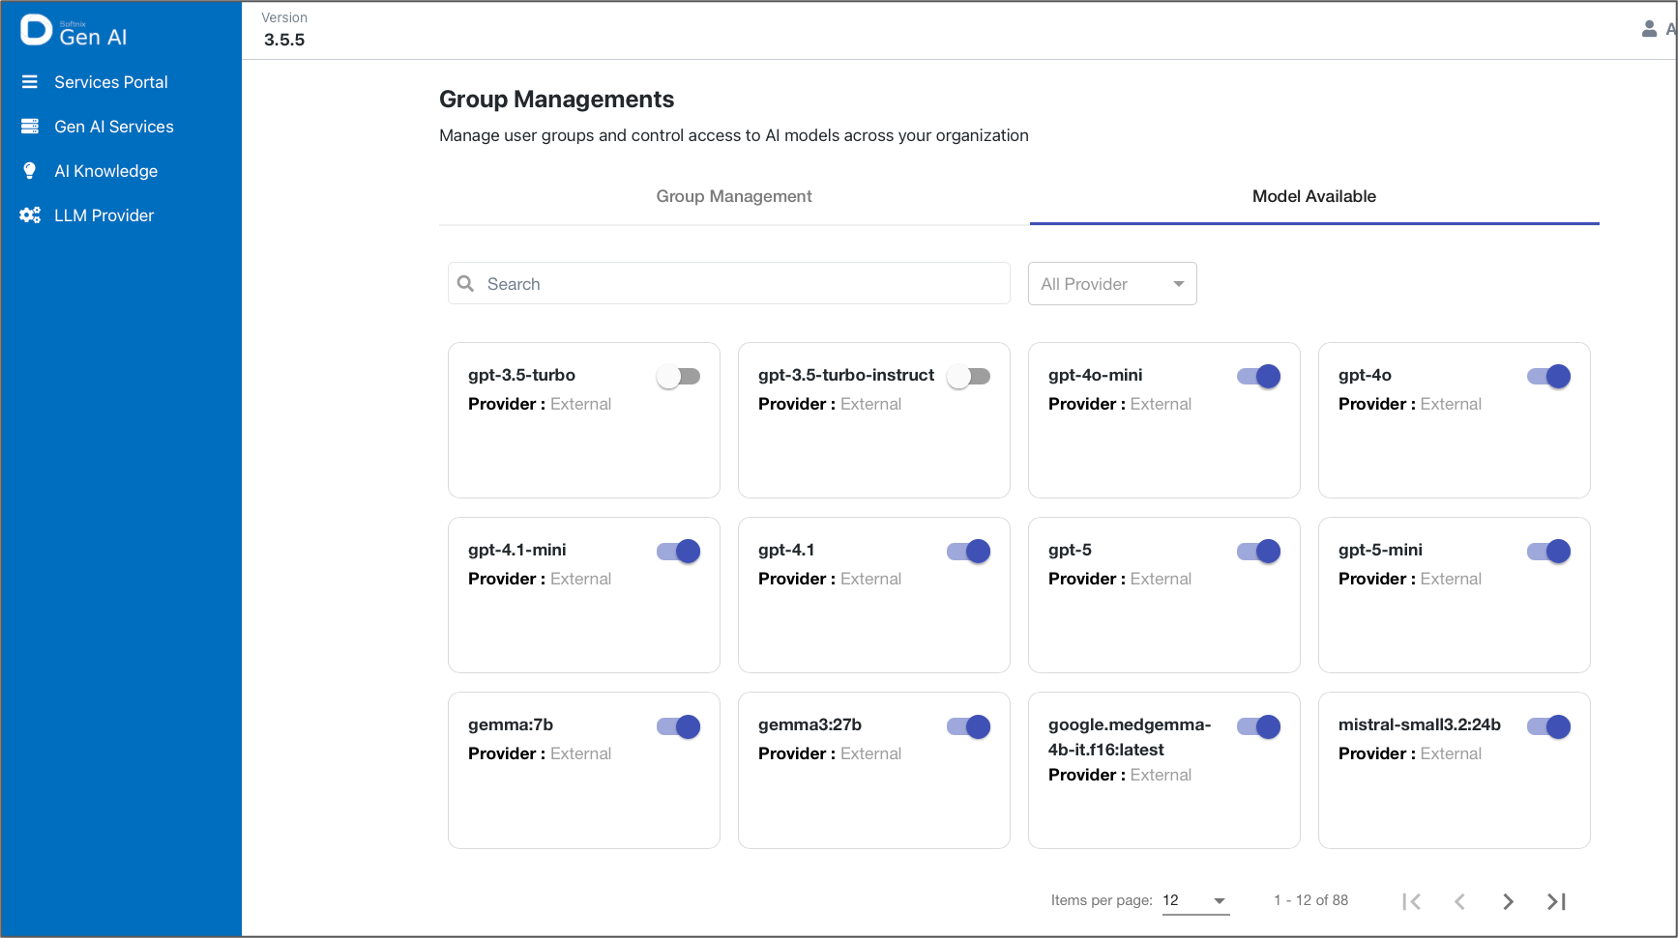This screenshot has height=938, width=1678.
Task: Click the gpt-4o-mini model name
Action: (1095, 375)
